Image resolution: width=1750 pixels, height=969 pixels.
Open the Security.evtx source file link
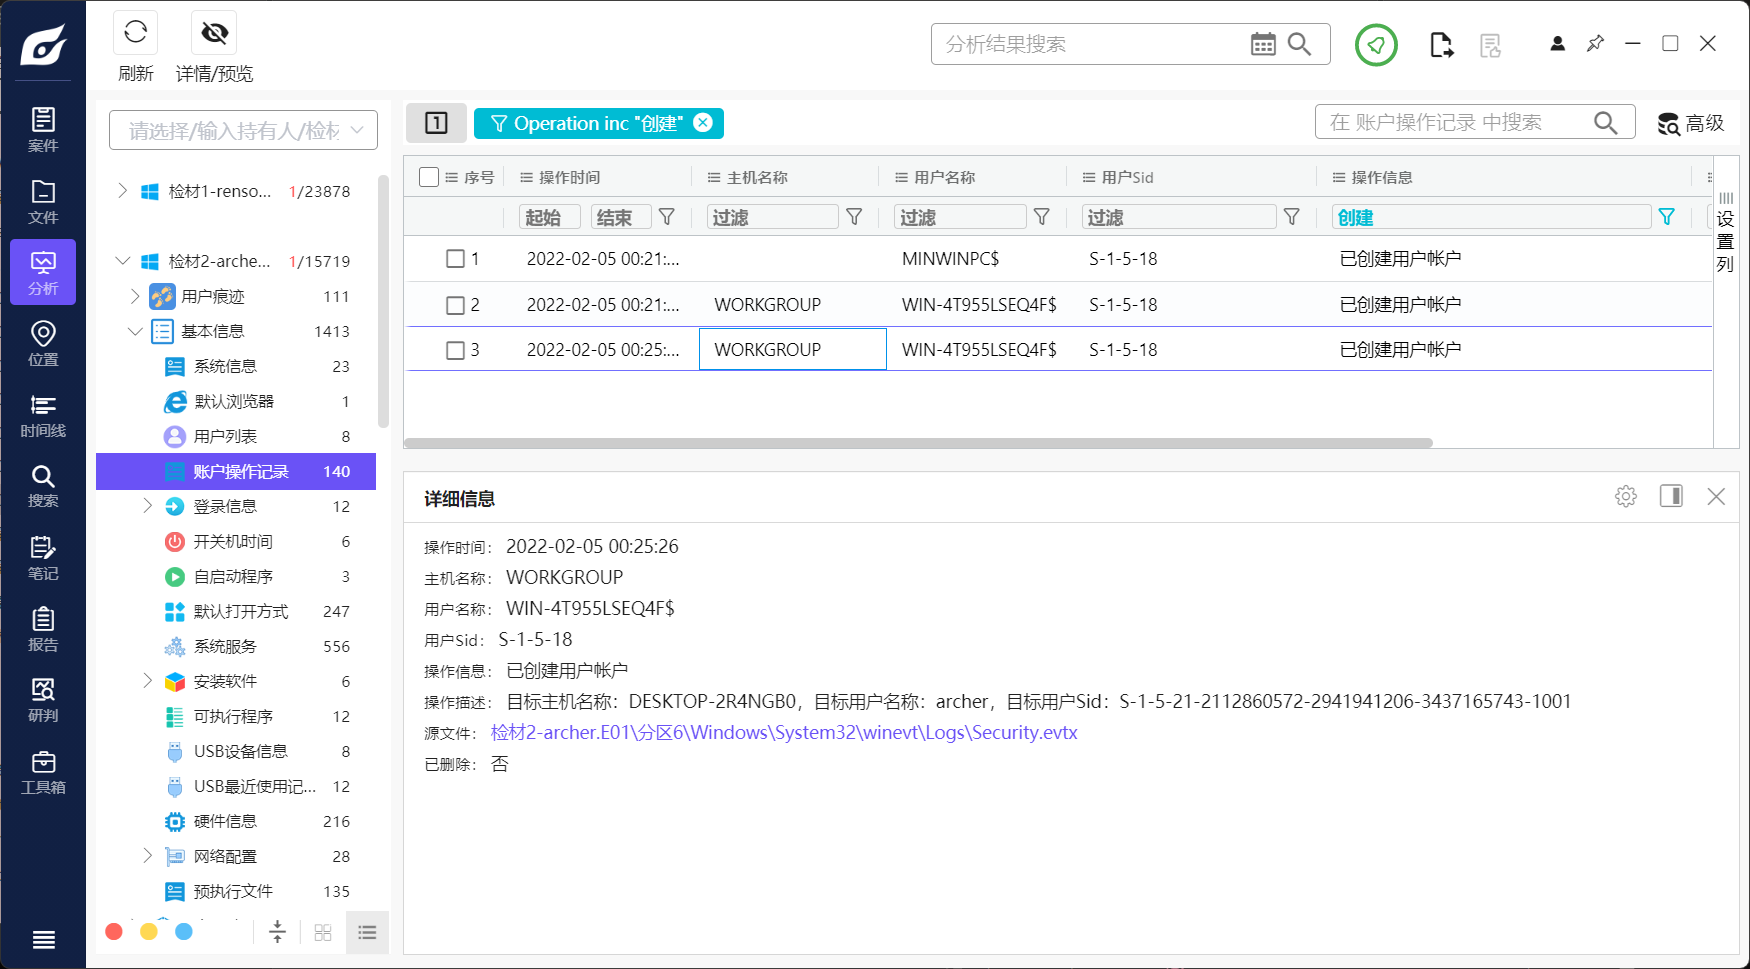[x=782, y=732]
